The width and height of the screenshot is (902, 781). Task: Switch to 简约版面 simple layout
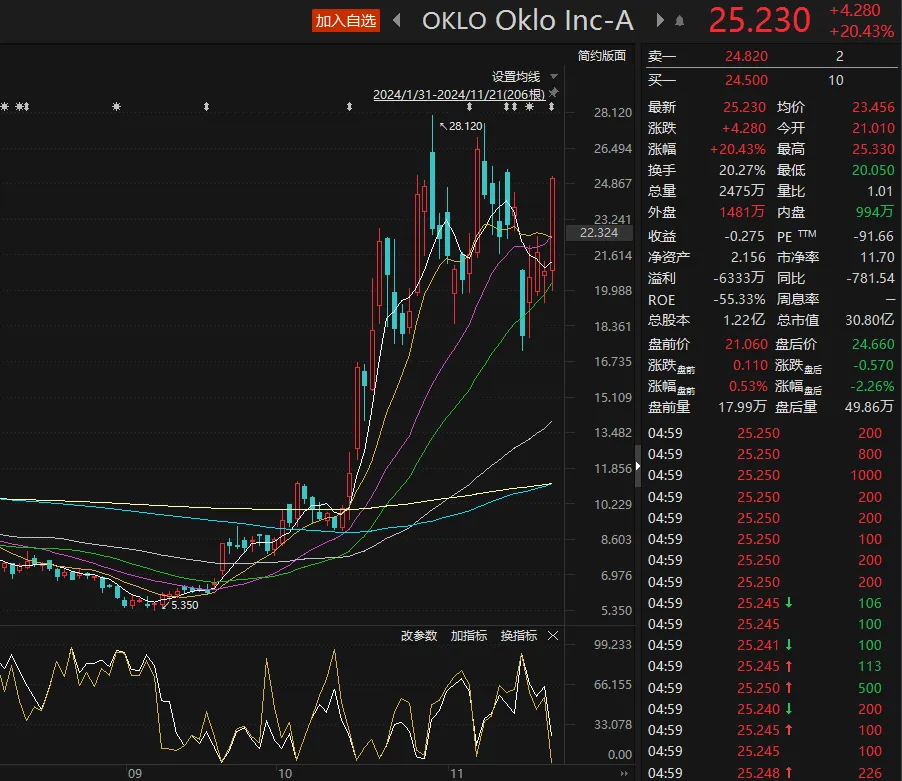pyautogui.click(x=602, y=56)
